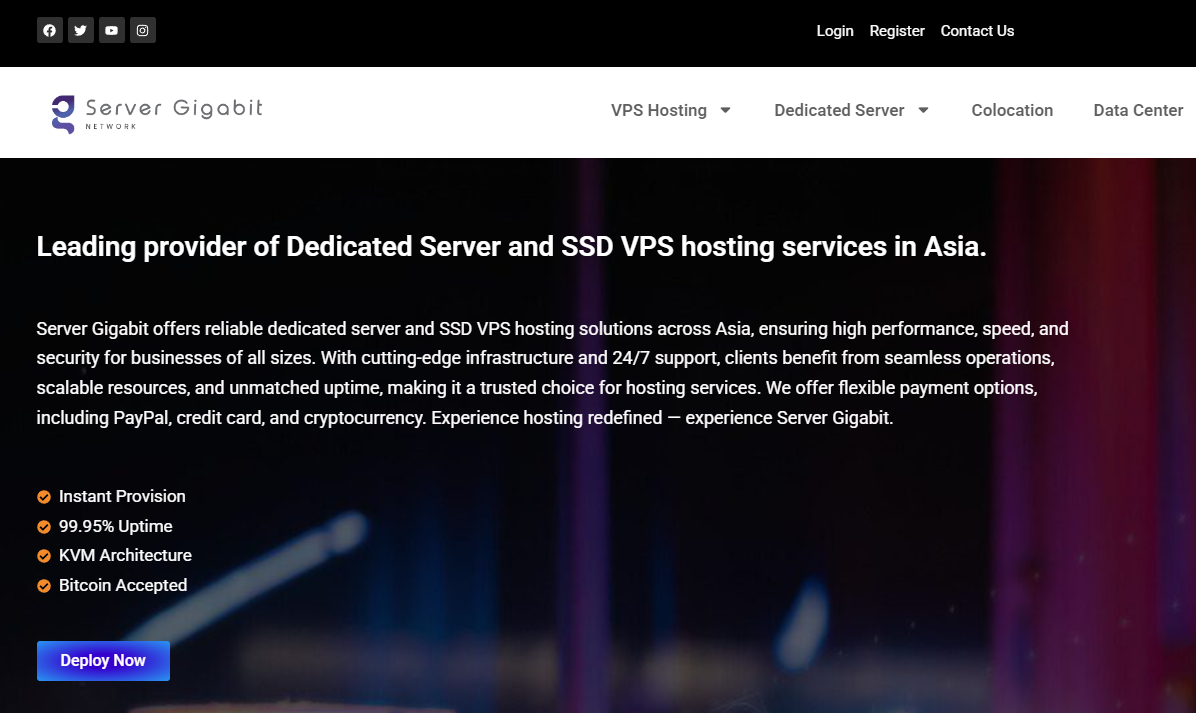Click the Login link
The image size is (1196, 713).
[835, 31]
